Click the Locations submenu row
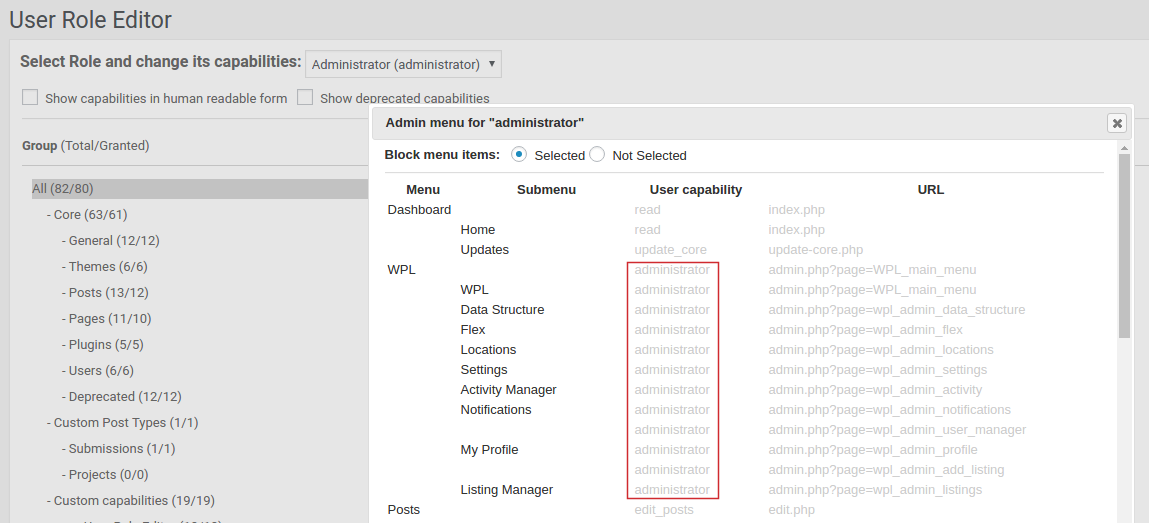 (x=488, y=349)
